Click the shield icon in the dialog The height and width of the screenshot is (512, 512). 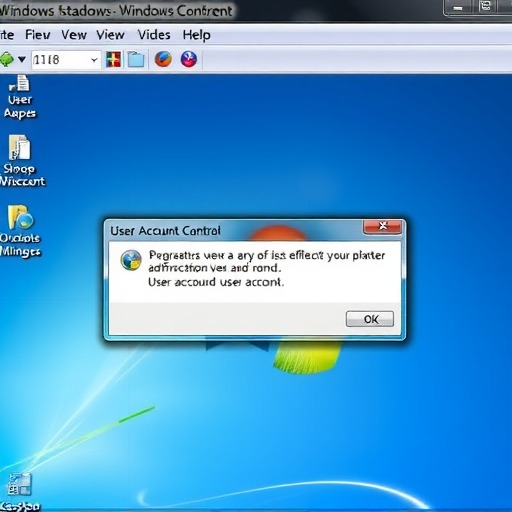(131, 260)
